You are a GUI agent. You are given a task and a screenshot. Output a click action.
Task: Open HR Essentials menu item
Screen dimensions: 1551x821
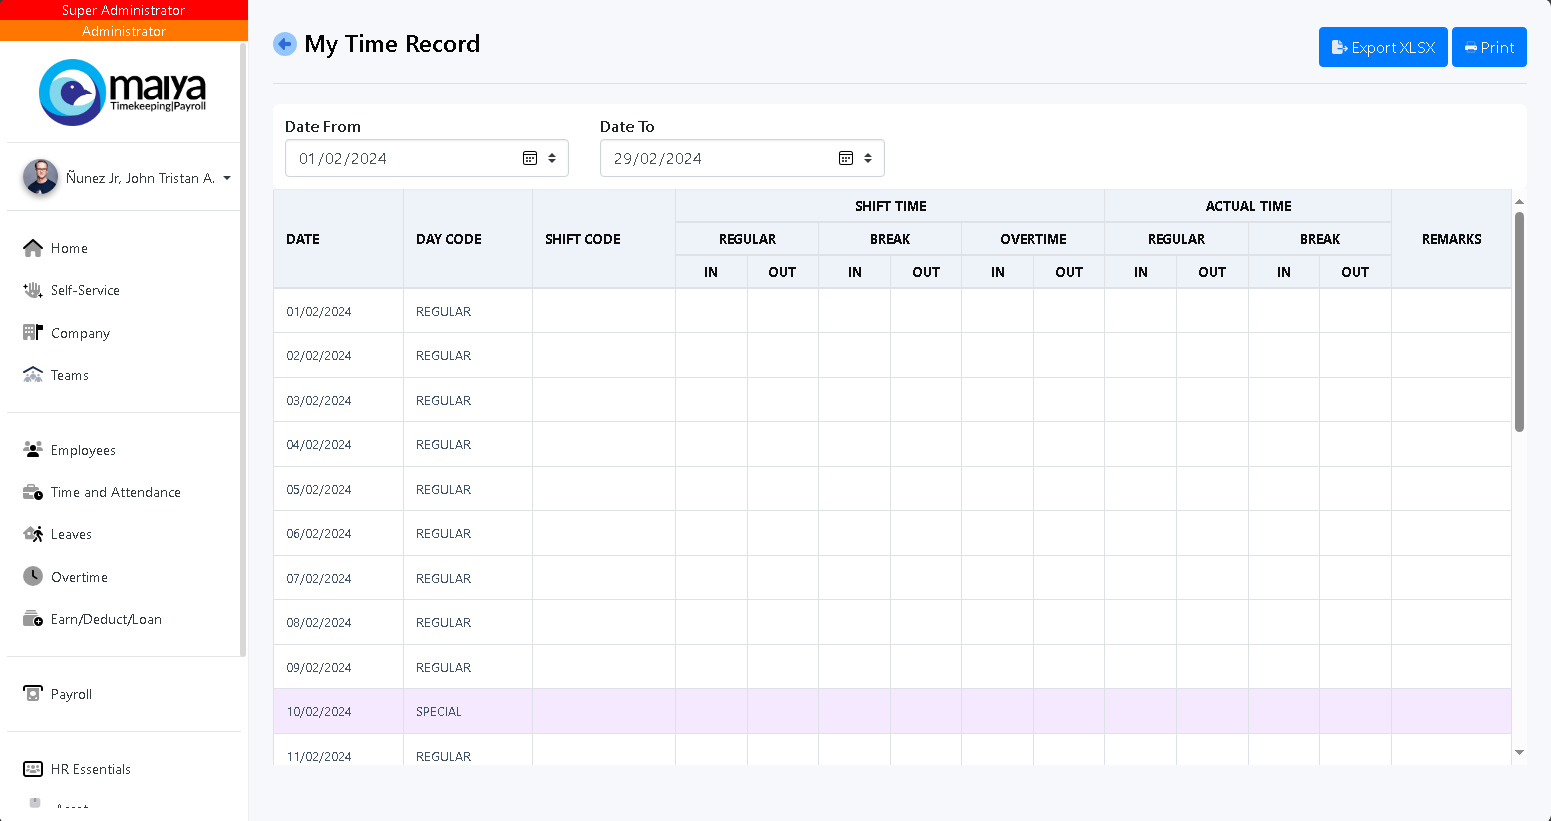[90, 769]
